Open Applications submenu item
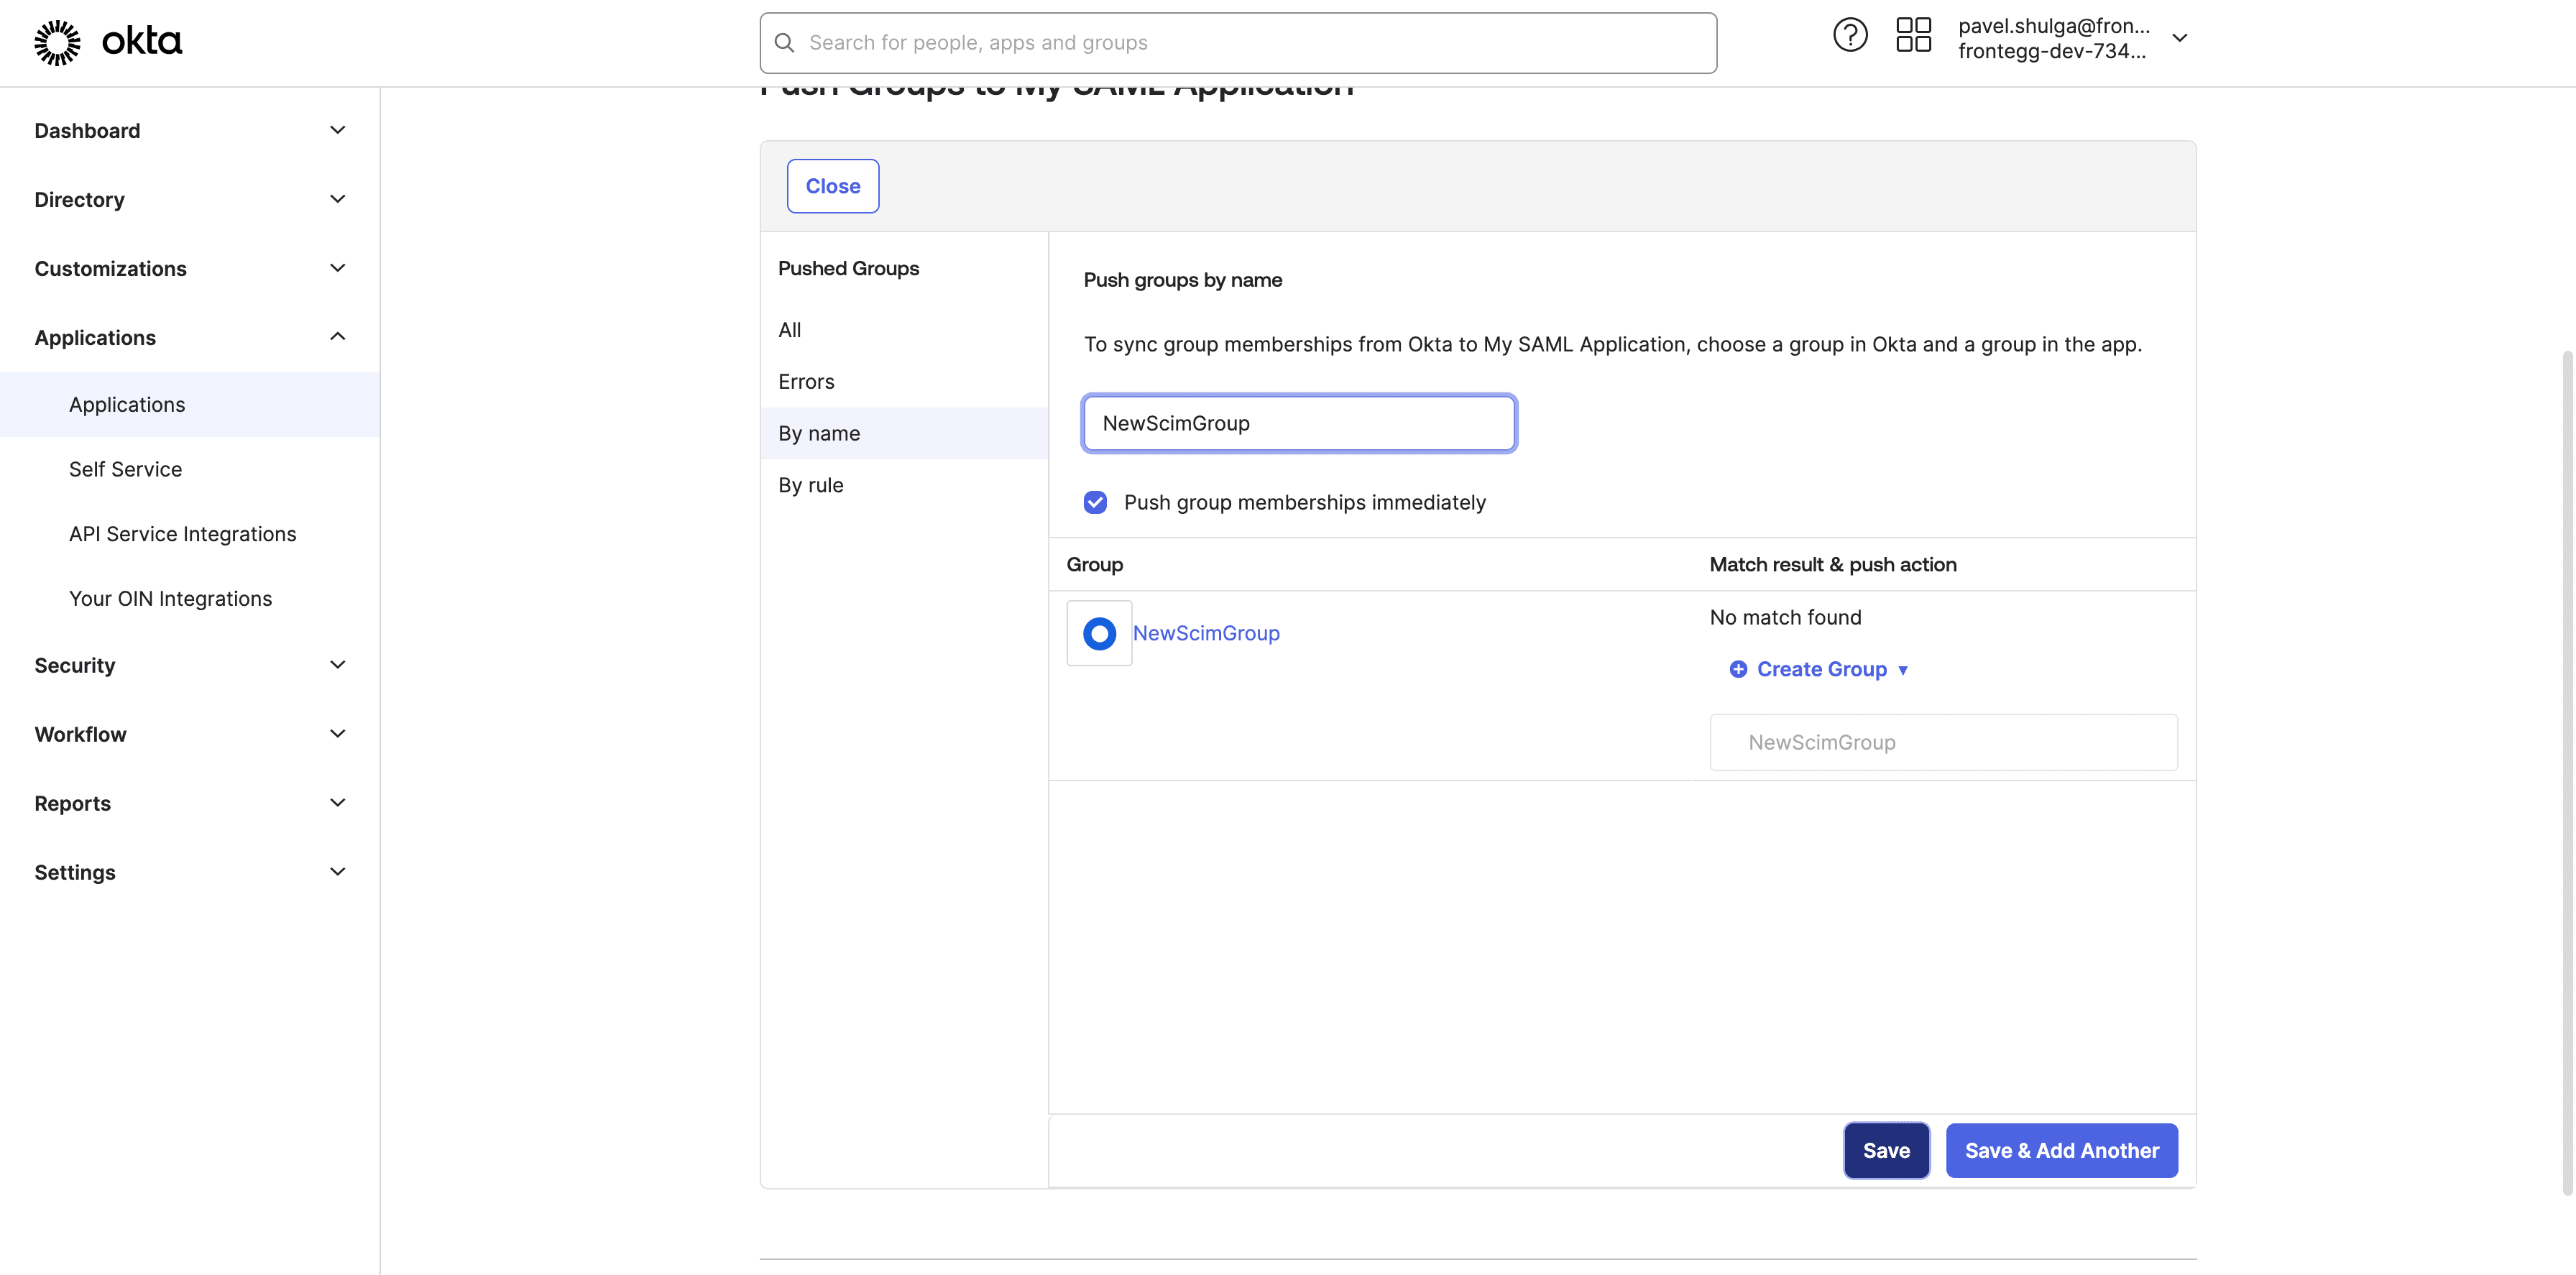Viewport: 2576px width, 1275px height. 190,404
